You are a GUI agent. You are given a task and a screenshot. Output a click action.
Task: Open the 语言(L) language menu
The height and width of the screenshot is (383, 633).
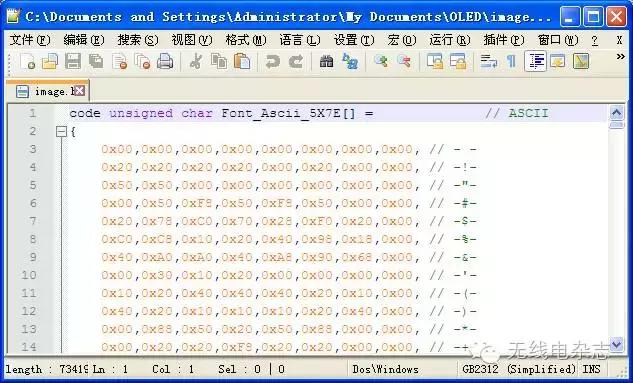pos(300,40)
